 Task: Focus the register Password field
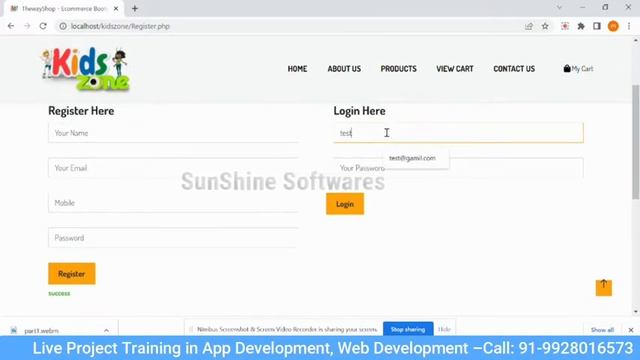173,238
